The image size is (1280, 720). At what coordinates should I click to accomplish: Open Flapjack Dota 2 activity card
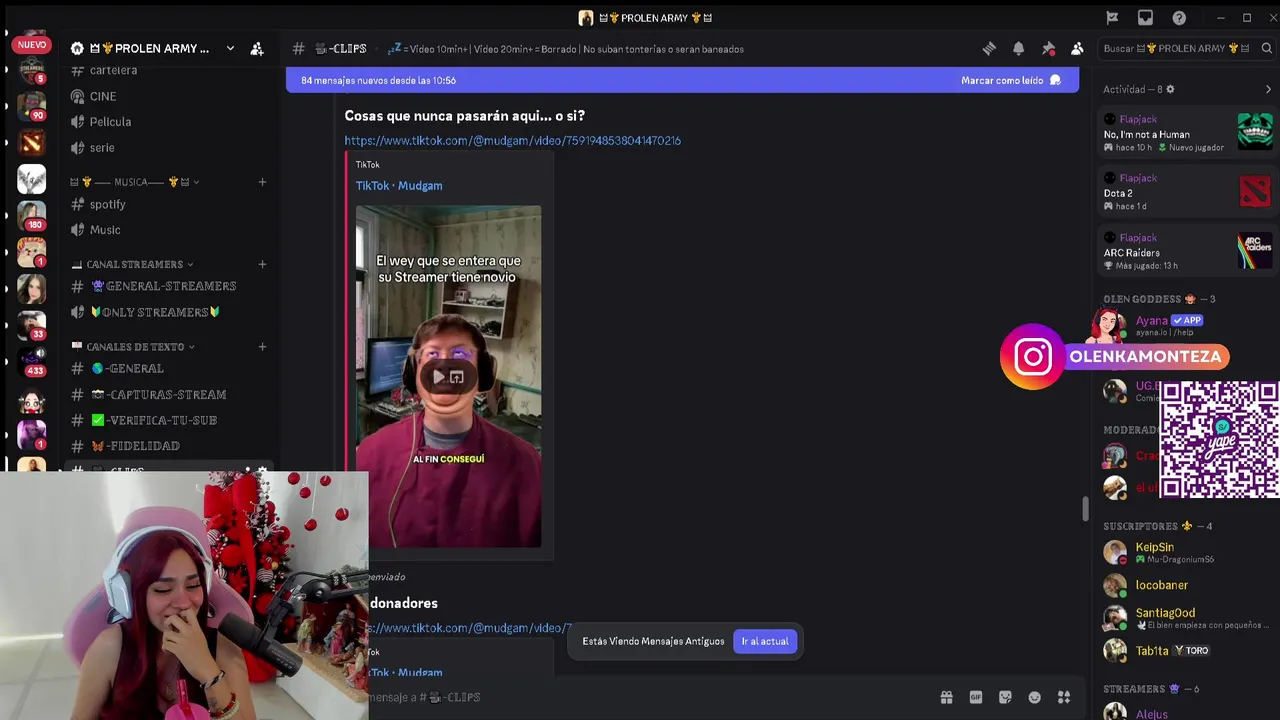(1187, 192)
